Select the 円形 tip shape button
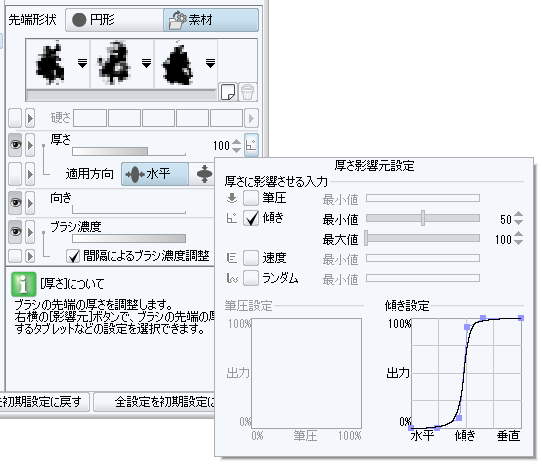 point(114,20)
